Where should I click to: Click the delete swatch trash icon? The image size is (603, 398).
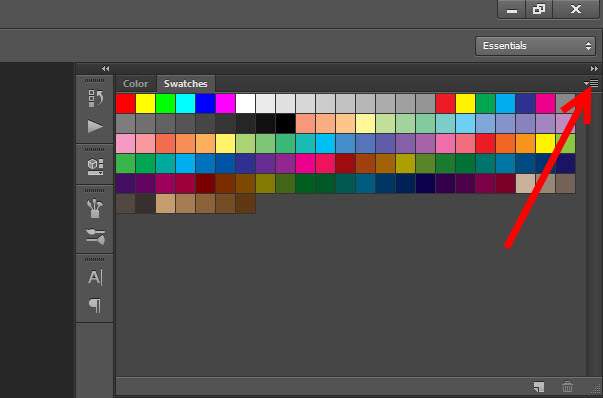coord(567,386)
